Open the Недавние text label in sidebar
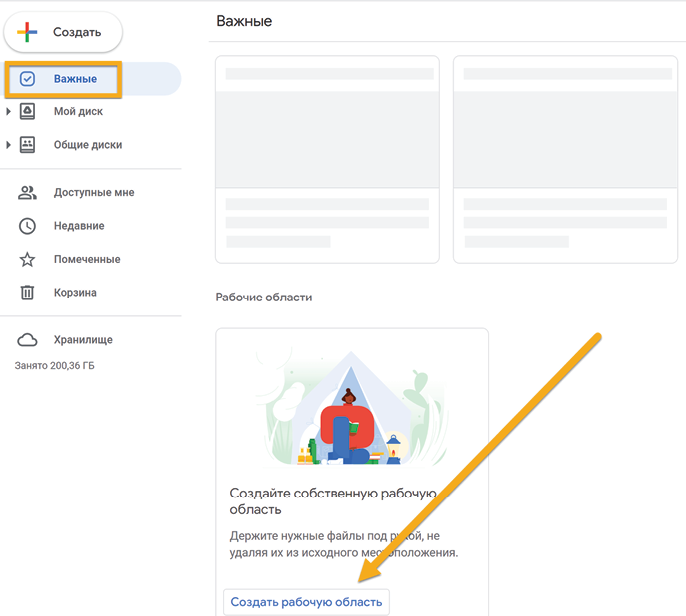The width and height of the screenshot is (686, 616). tap(79, 226)
